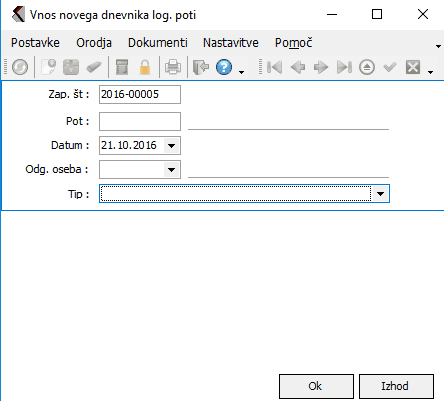The height and width of the screenshot is (401, 444).
Task: Expand the Odg. oseba dropdown
Action: 172,170
